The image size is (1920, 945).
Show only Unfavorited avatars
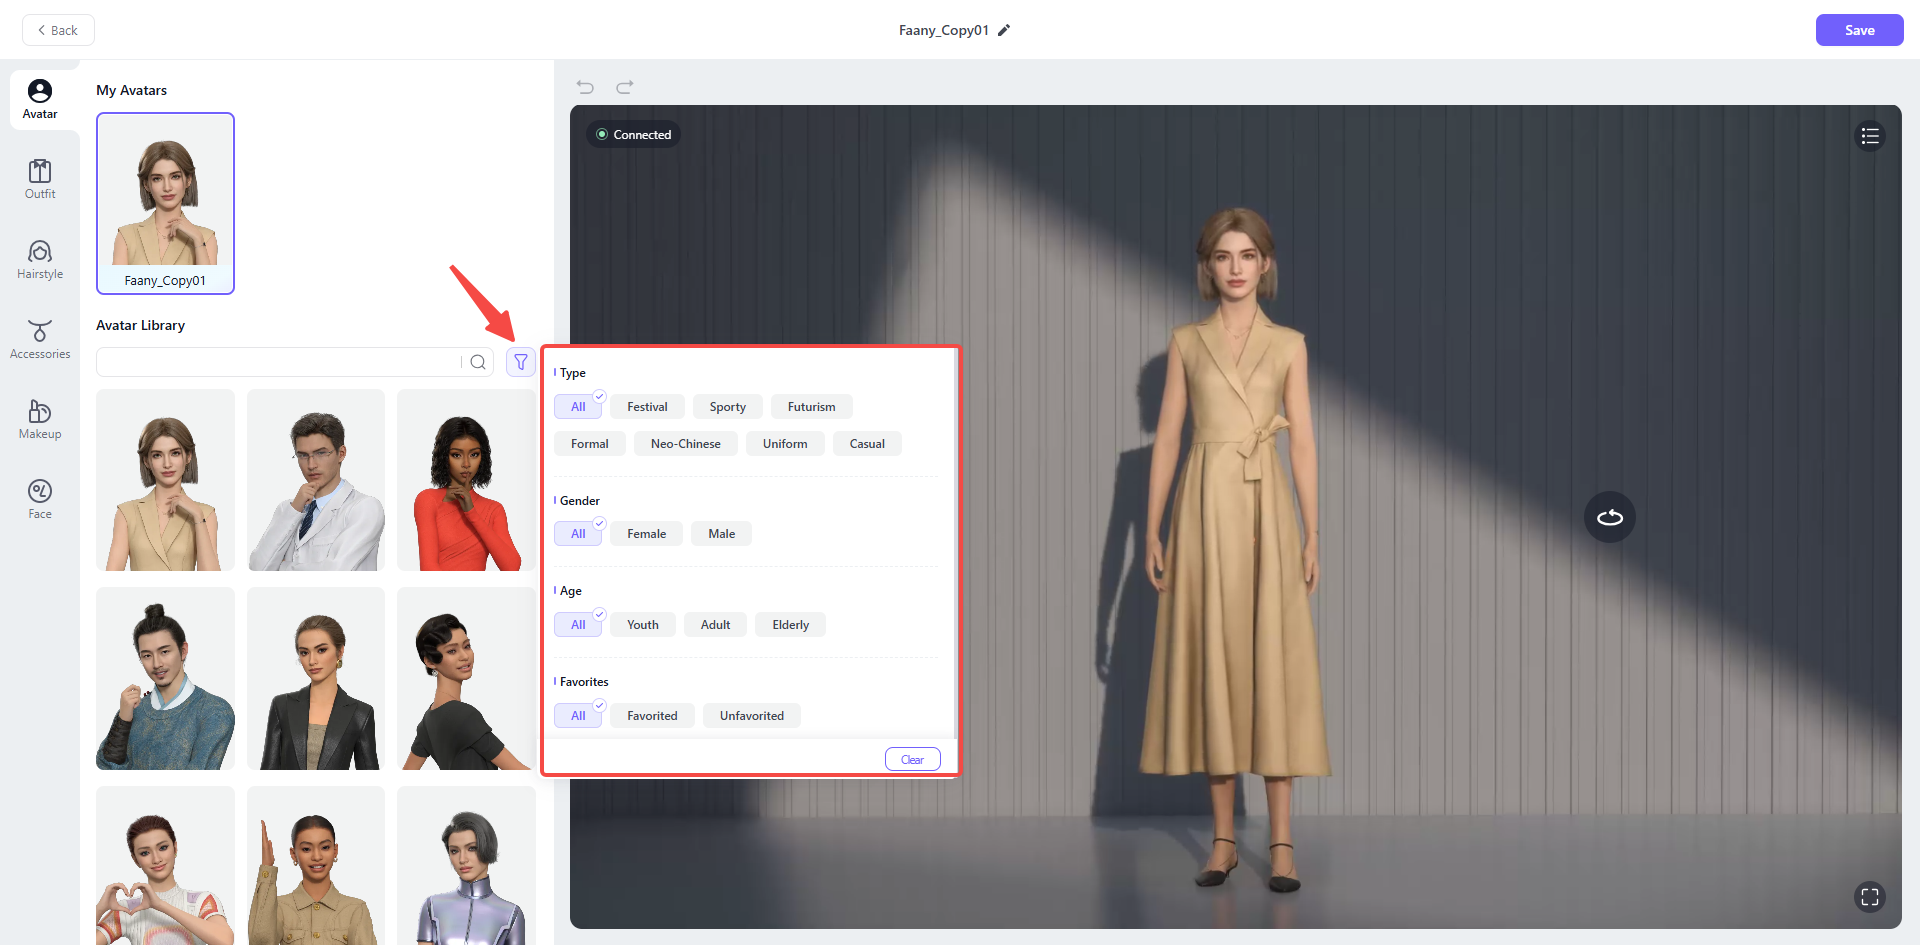(x=751, y=715)
